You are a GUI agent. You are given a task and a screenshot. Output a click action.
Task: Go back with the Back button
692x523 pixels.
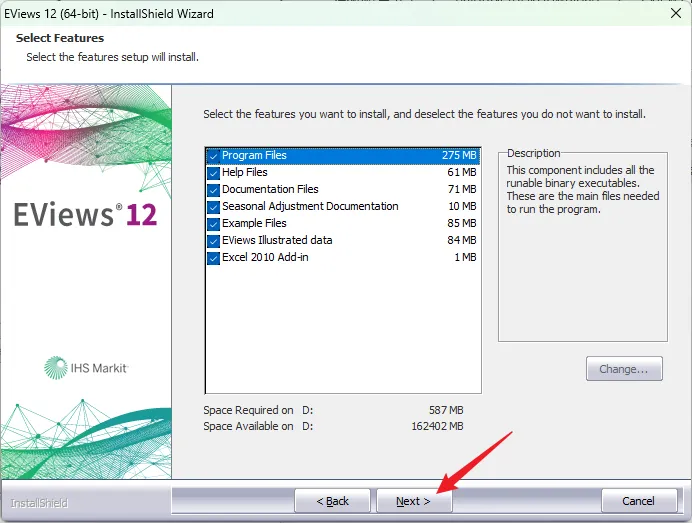pyautogui.click(x=332, y=501)
